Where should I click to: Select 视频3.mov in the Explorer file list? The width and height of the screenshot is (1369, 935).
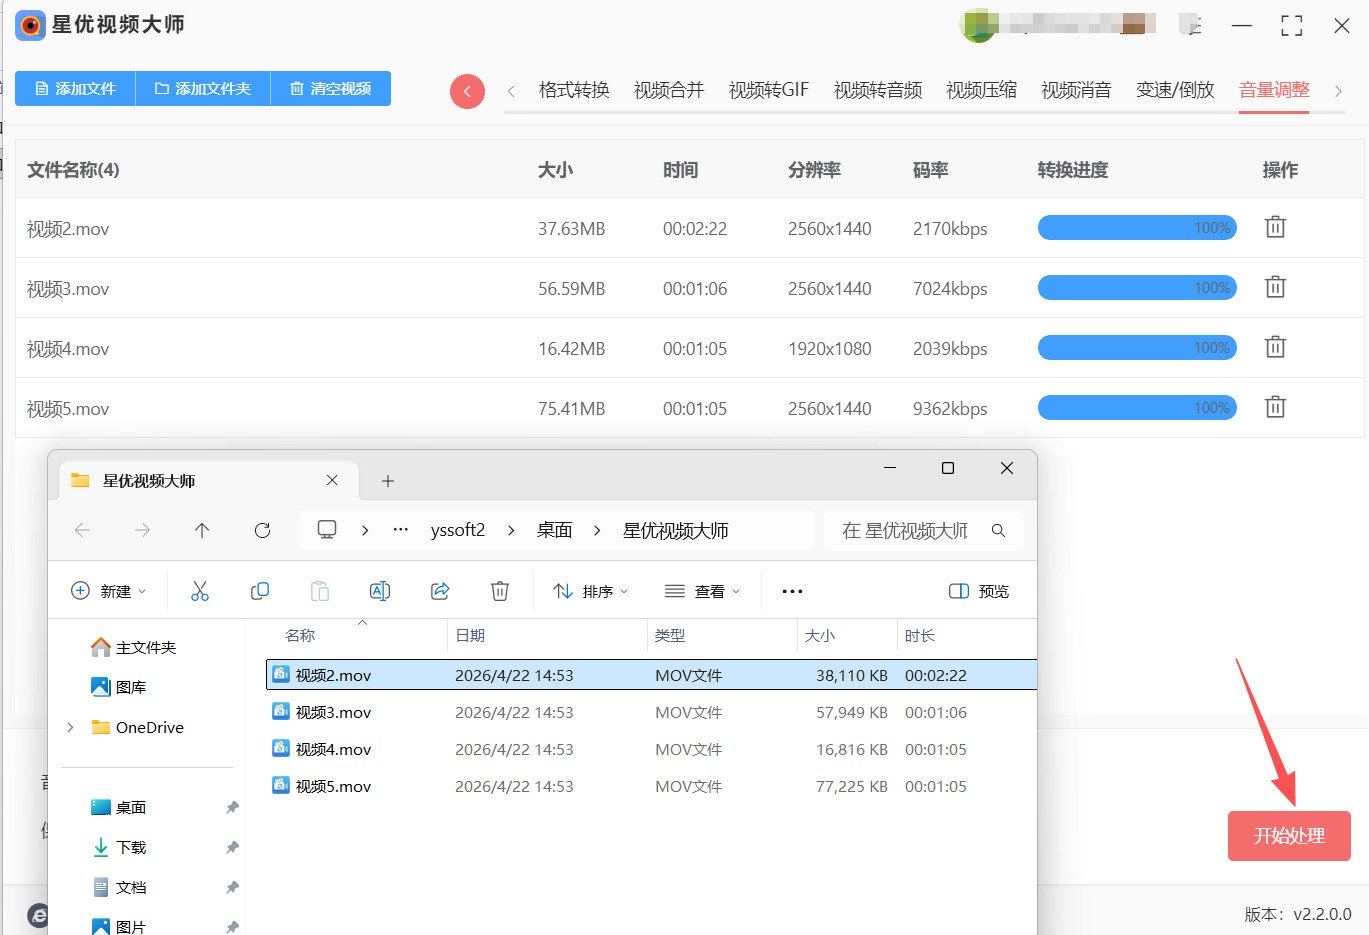(x=651, y=712)
